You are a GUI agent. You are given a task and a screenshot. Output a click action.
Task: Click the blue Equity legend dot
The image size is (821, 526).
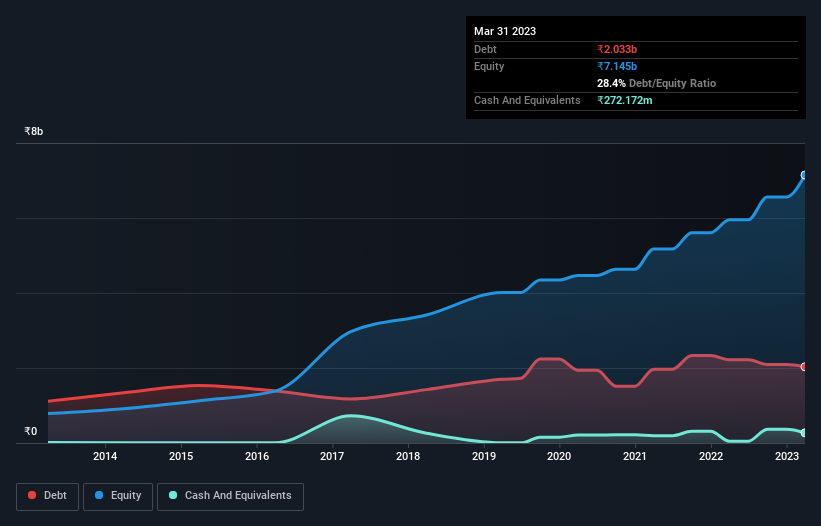[99, 495]
